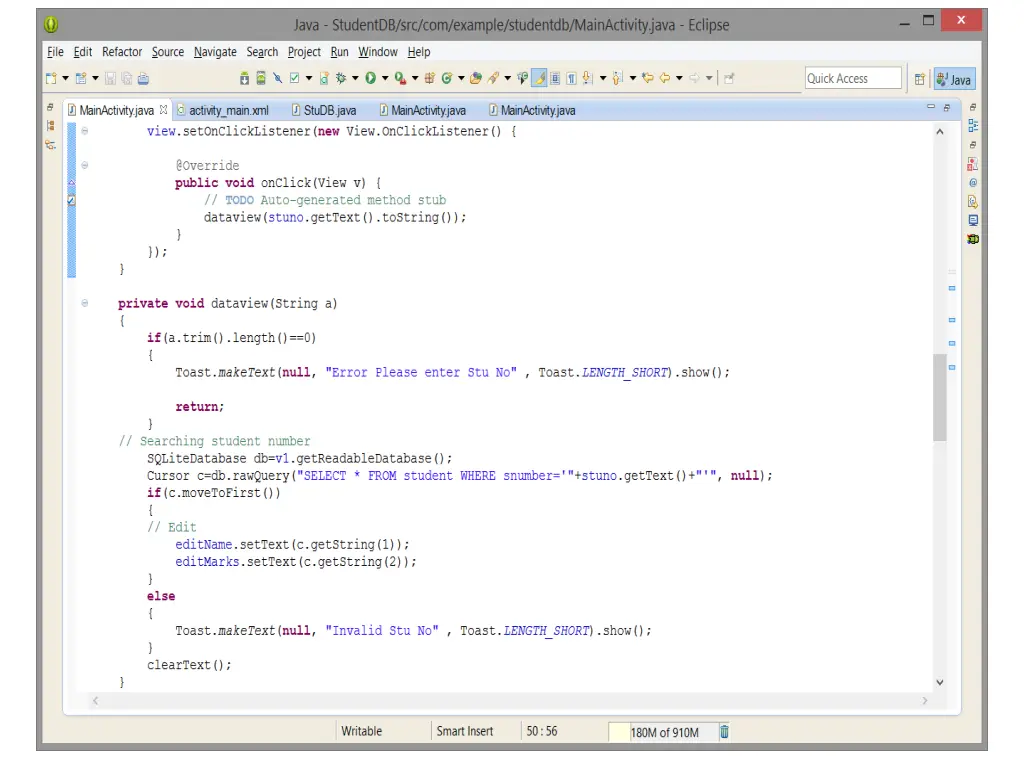Open the File menu
Image resolution: width=1024 pixels, height=768 pixels.
(55, 52)
